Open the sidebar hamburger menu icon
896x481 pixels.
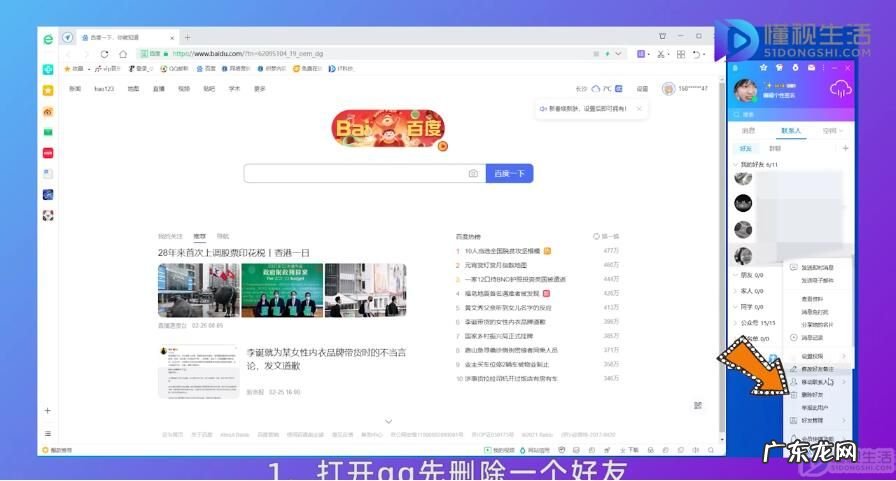(48, 434)
